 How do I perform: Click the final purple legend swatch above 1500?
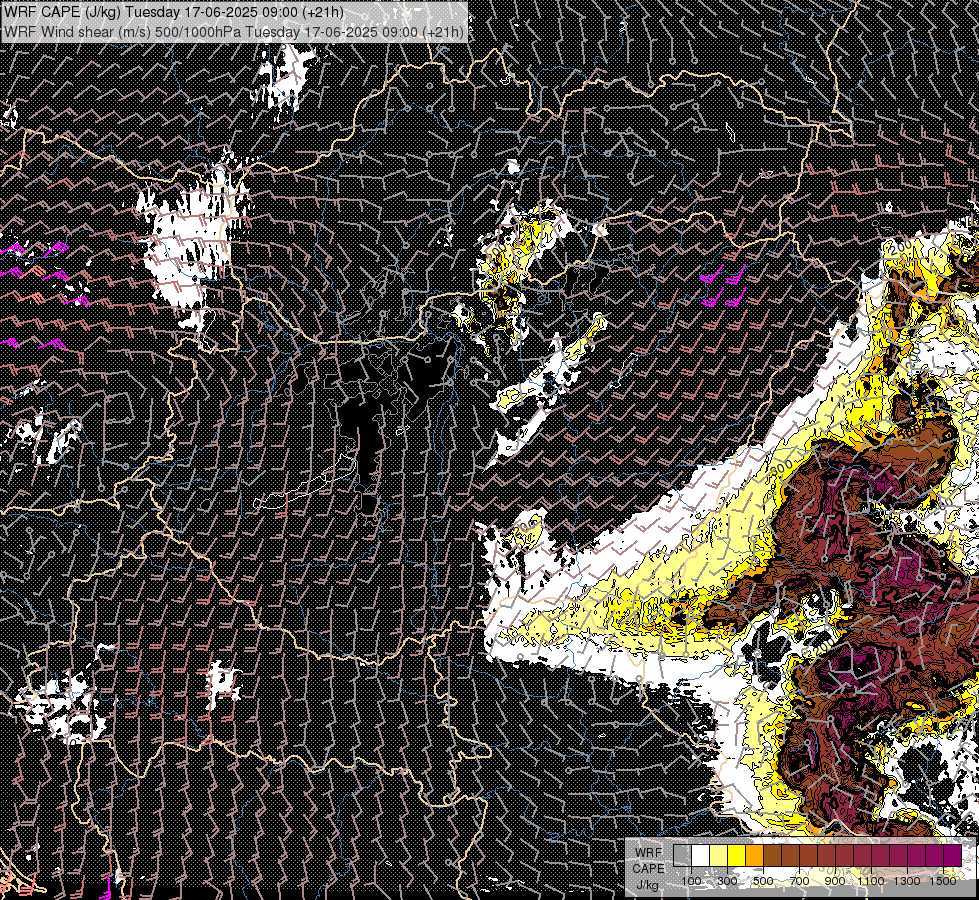953,856
